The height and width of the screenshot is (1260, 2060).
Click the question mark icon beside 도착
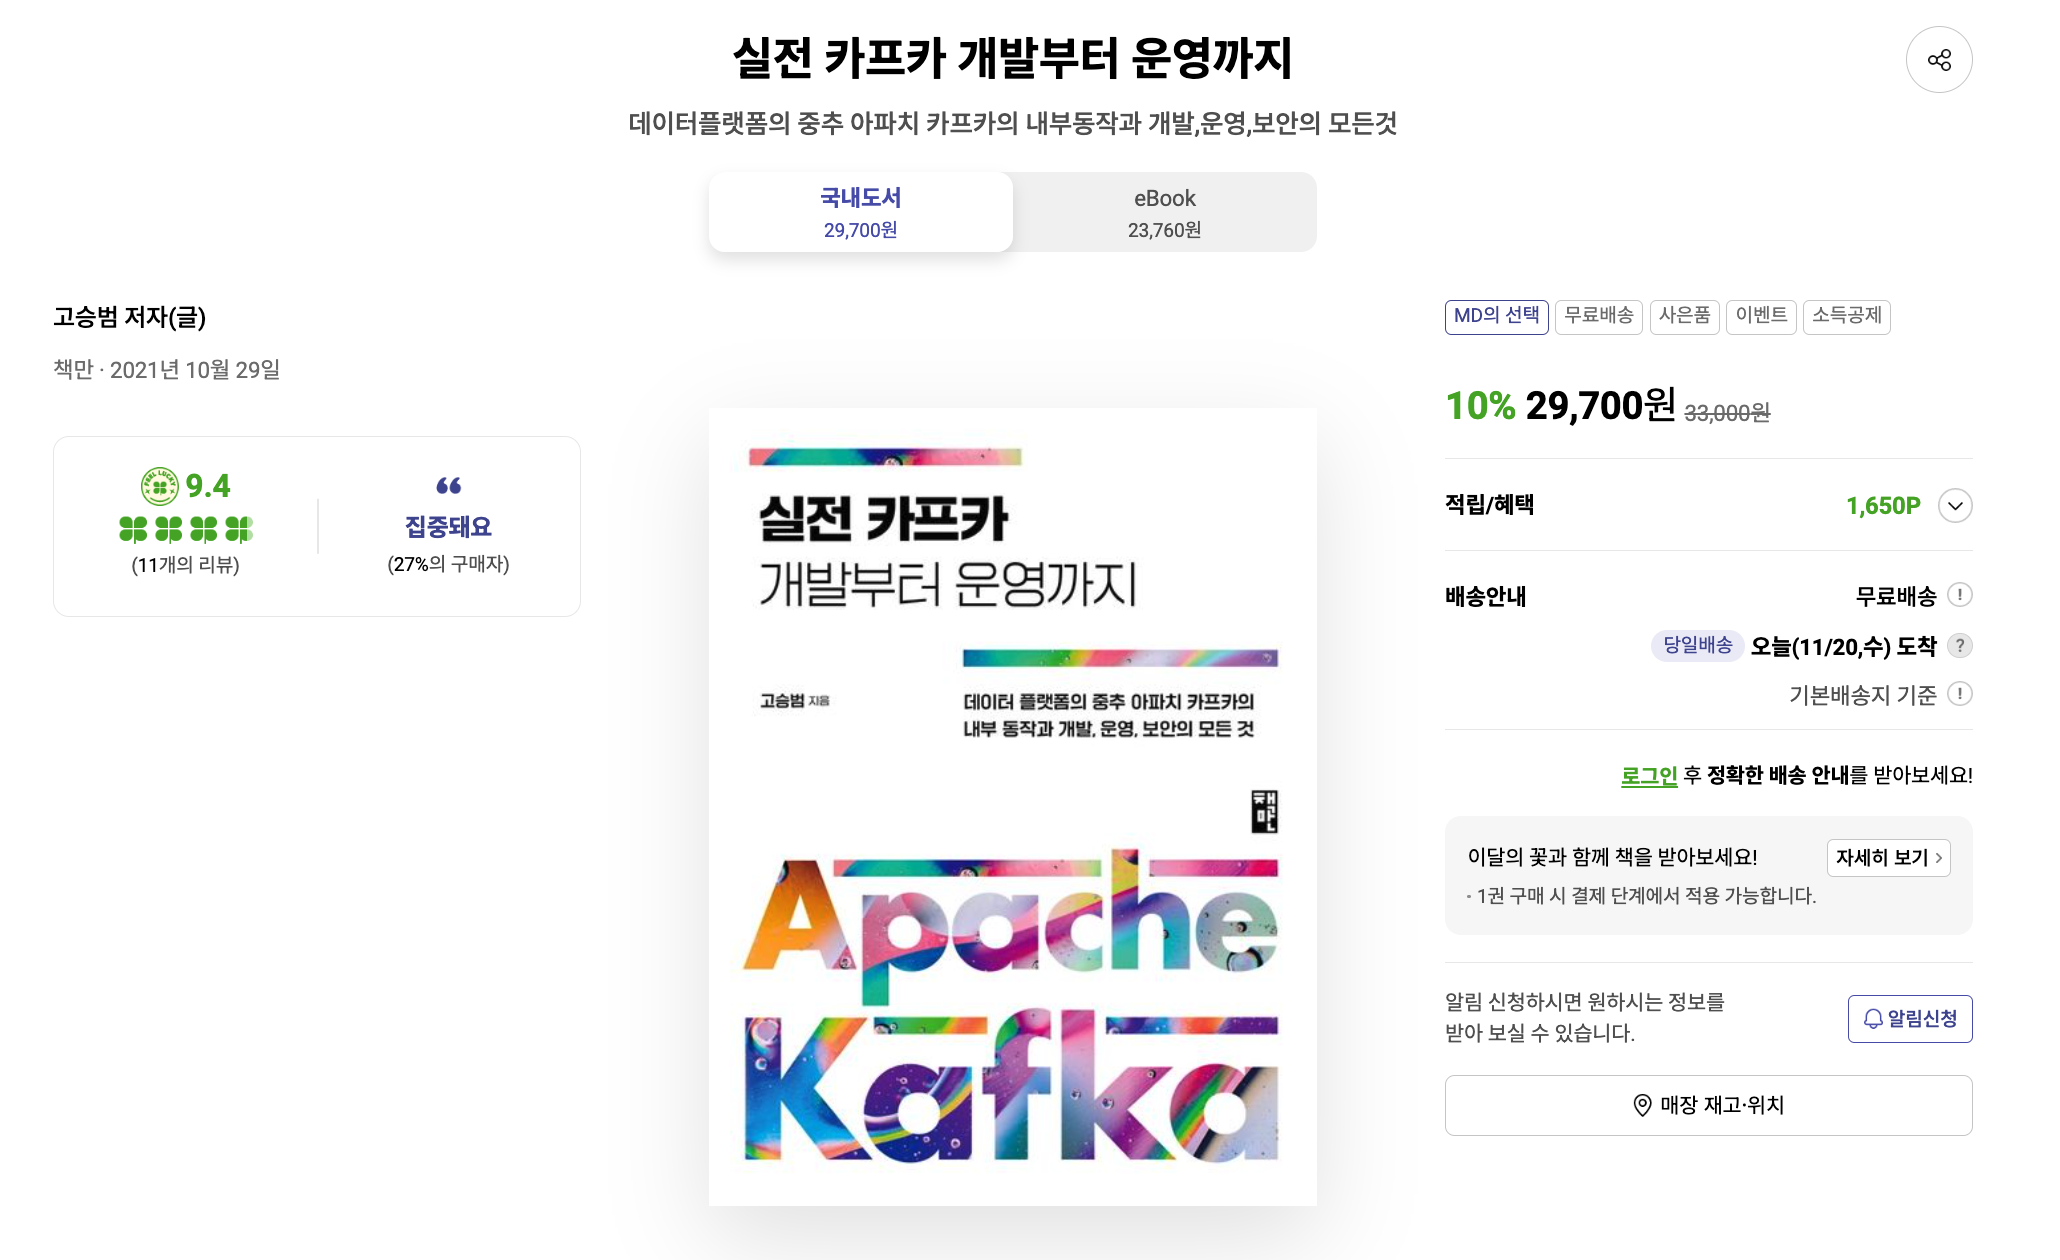coord(1960,645)
